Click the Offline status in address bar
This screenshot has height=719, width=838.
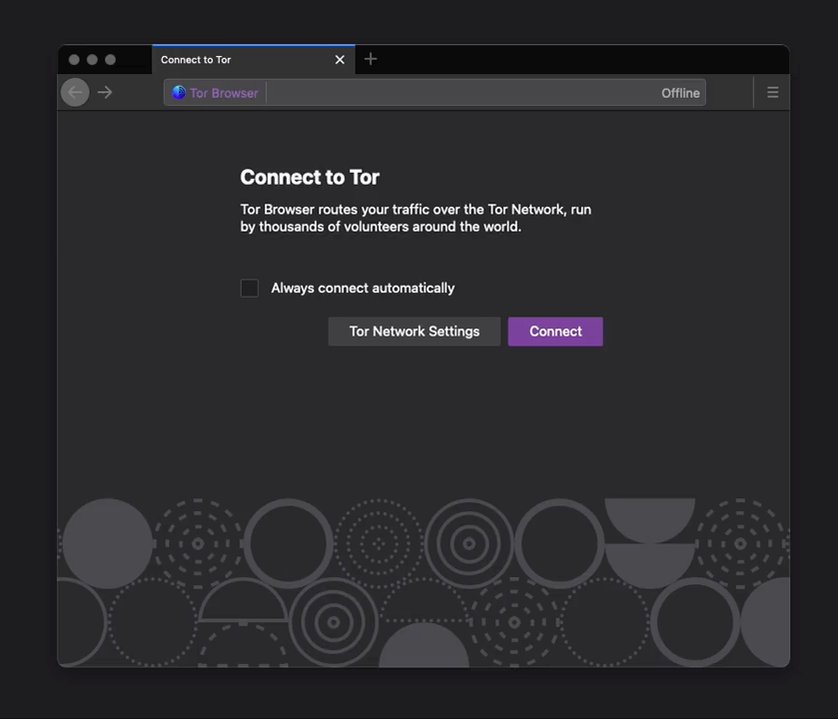[x=680, y=93]
